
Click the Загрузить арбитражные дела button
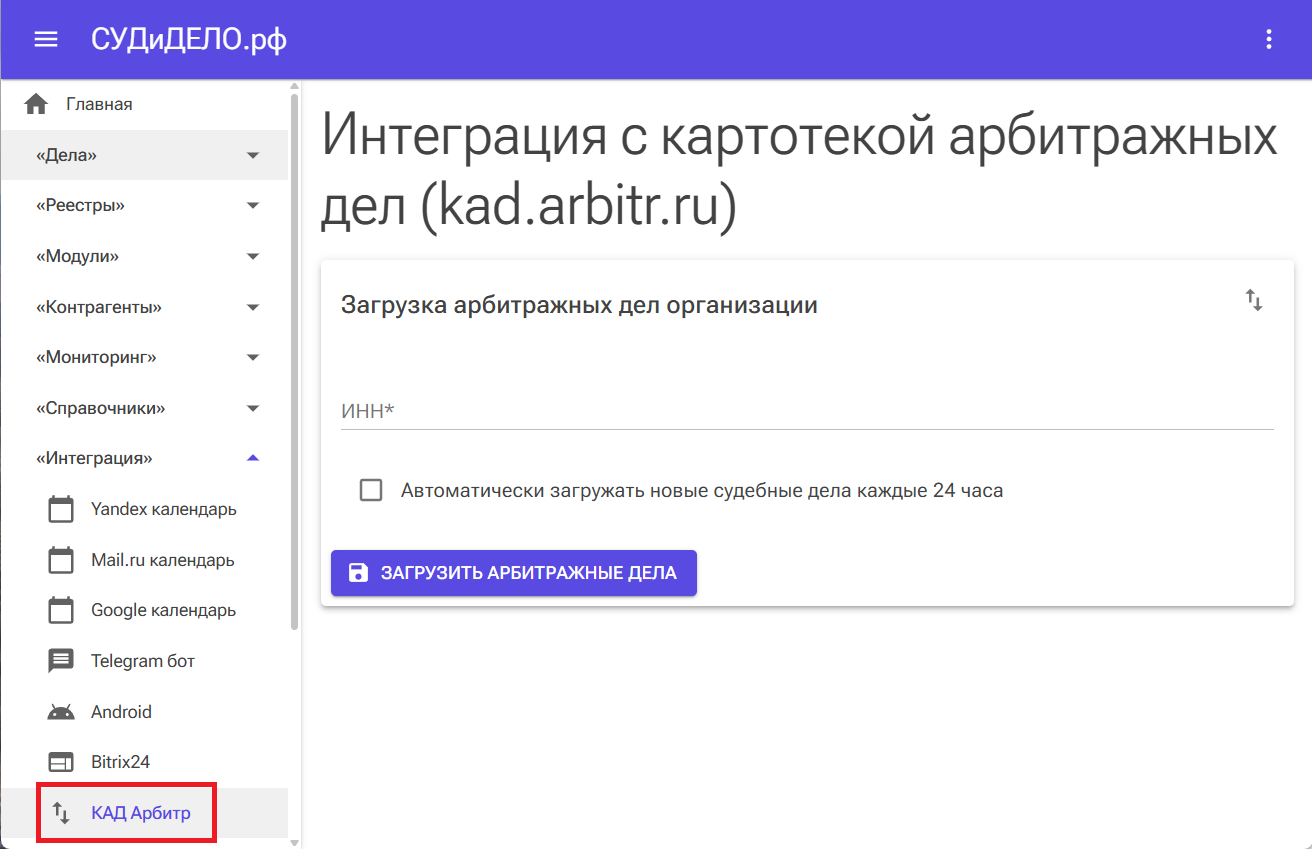point(513,573)
